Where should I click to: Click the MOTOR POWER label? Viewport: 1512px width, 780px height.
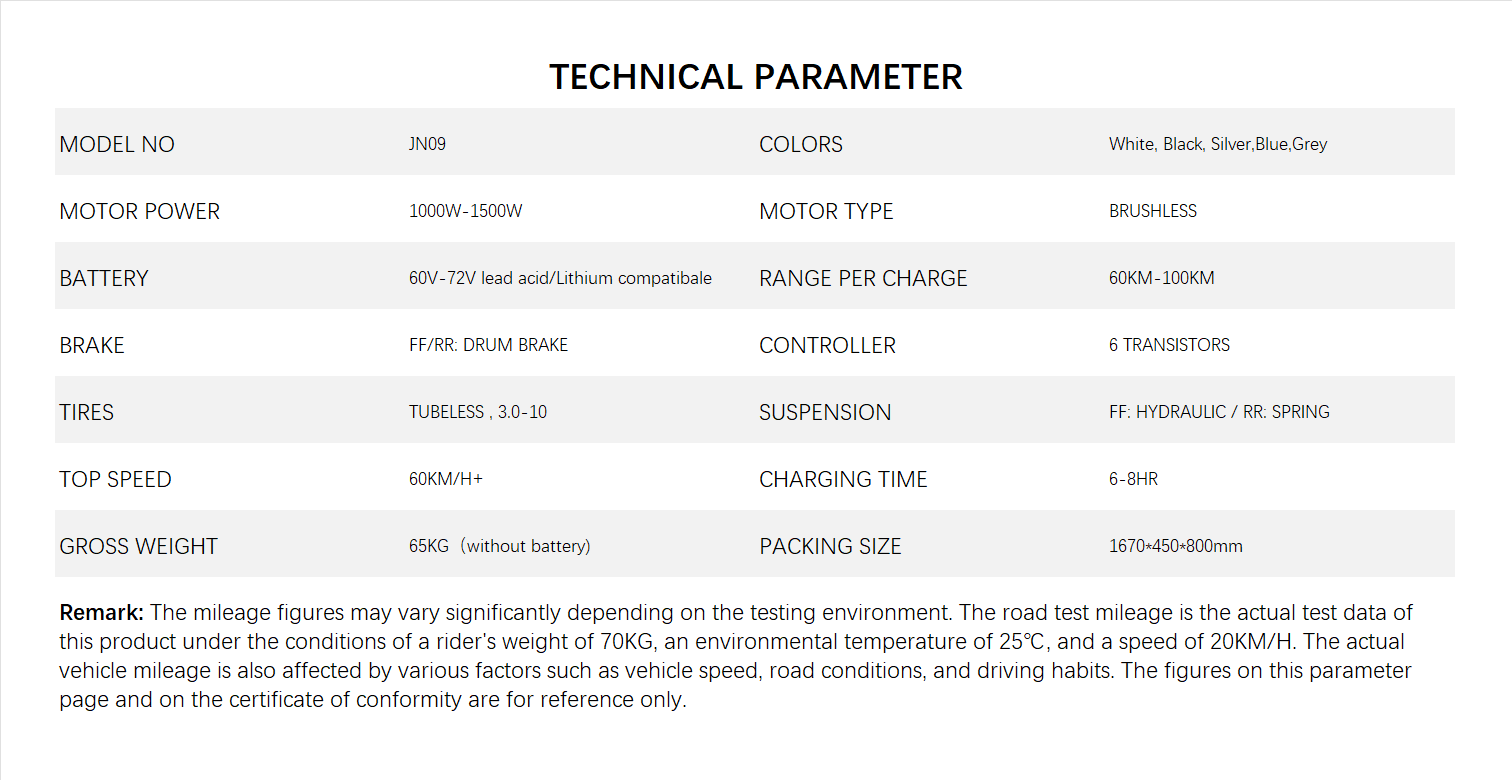(139, 211)
